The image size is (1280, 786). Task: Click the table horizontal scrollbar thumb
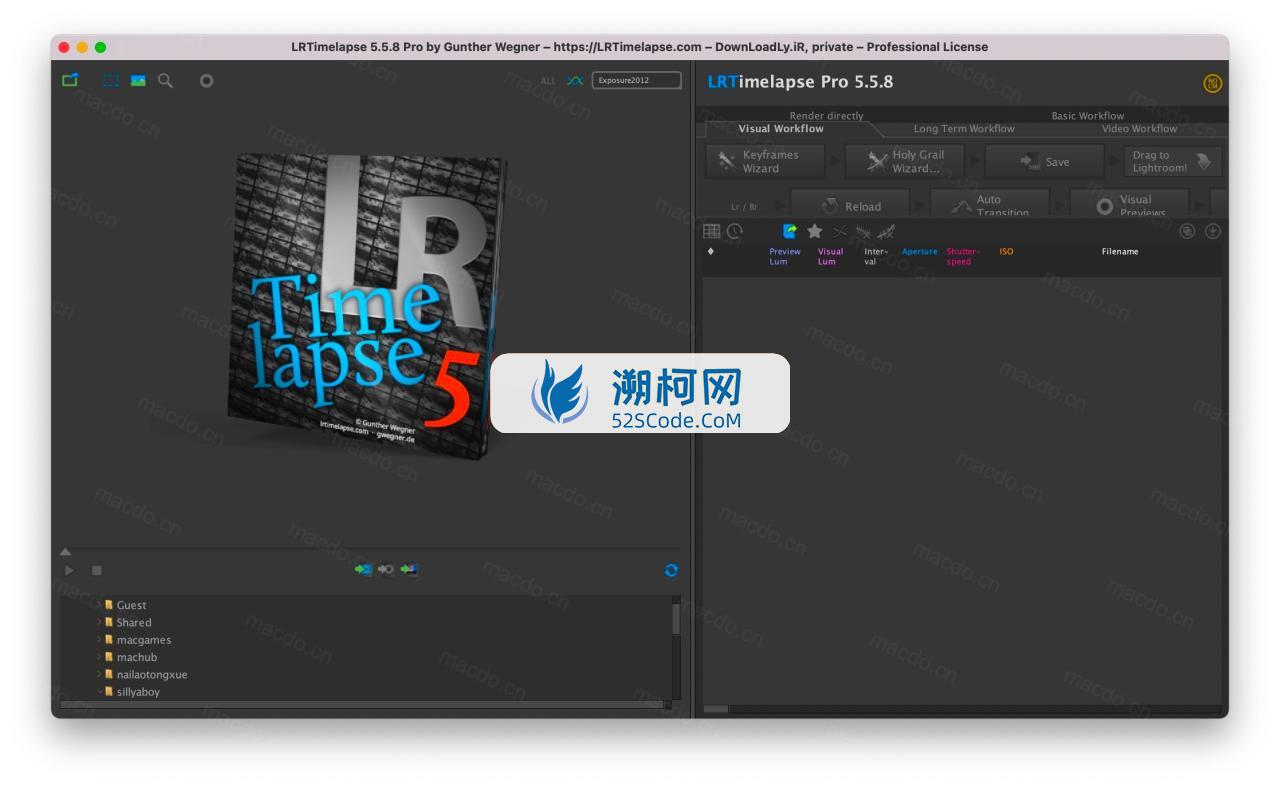(x=716, y=709)
